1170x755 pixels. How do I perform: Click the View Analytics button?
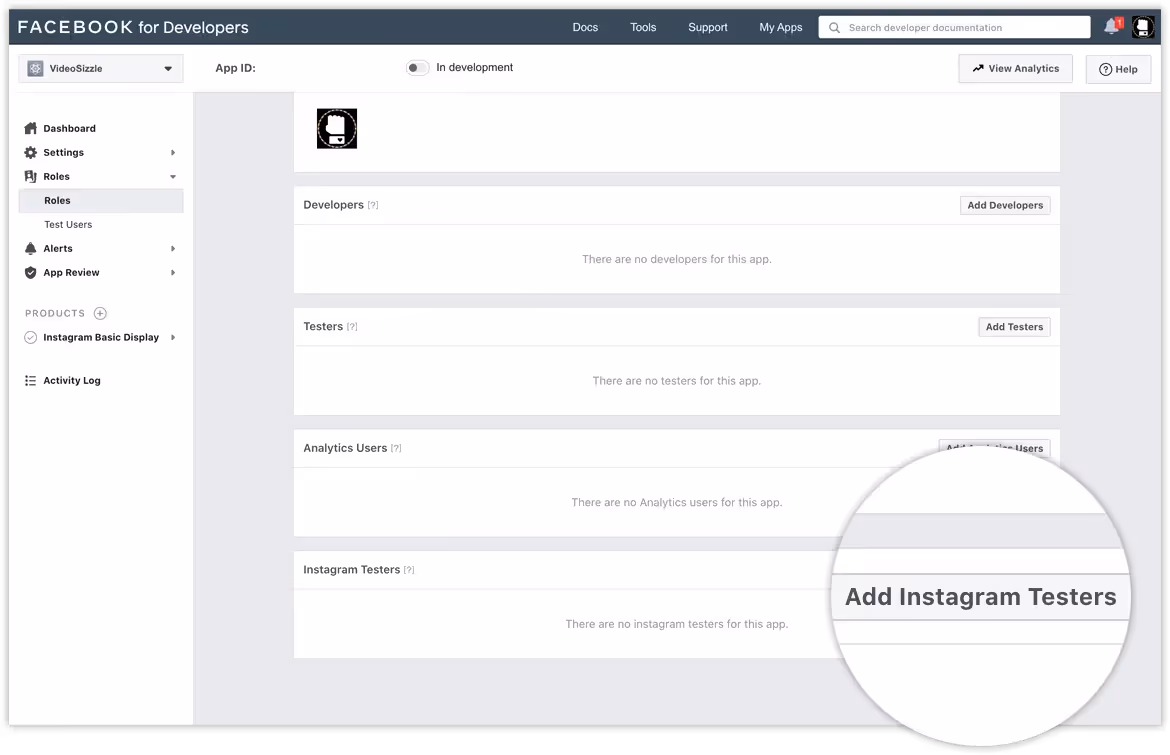click(1016, 69)
